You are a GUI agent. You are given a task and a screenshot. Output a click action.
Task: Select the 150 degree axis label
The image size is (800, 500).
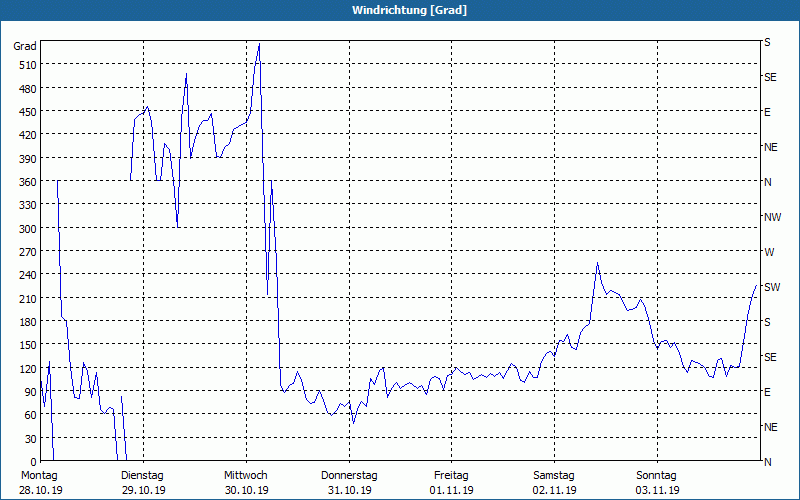tap(28, 345)
